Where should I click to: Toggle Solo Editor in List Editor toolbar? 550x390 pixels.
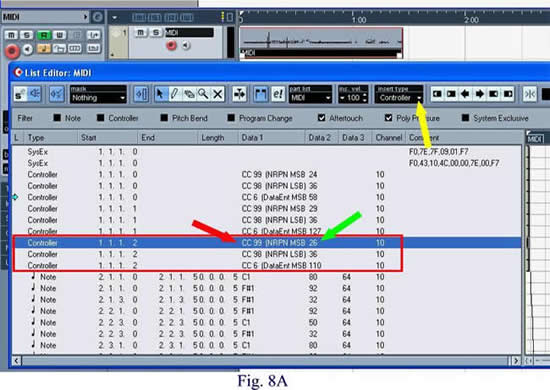coord(20,94)
